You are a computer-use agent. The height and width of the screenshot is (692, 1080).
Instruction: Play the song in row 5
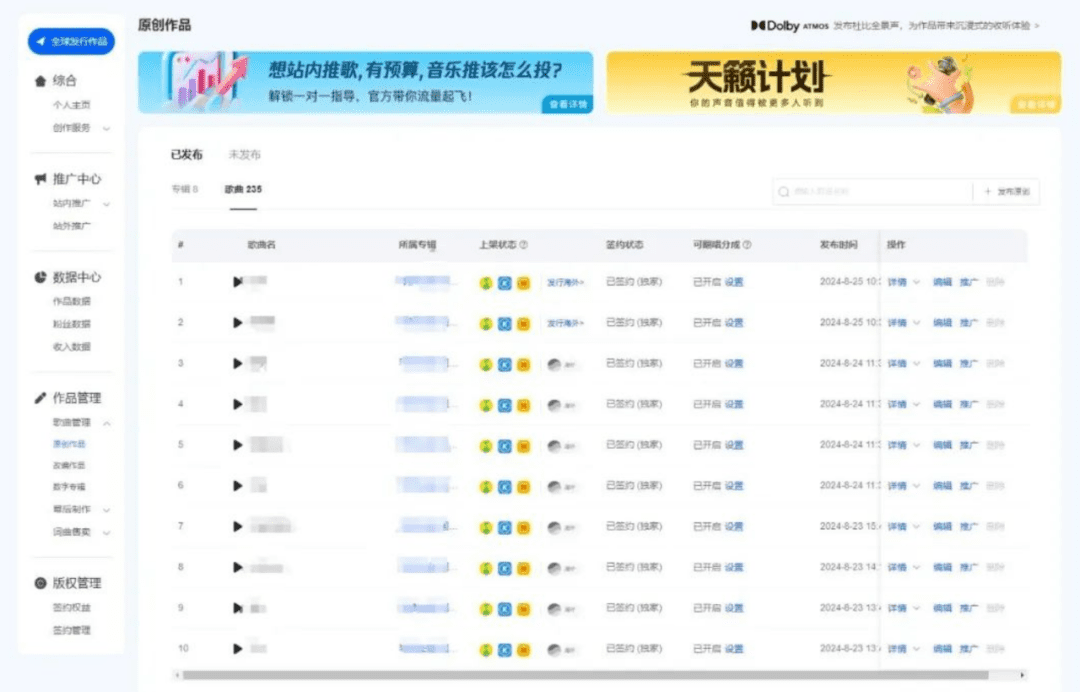(x=237, y=445)
